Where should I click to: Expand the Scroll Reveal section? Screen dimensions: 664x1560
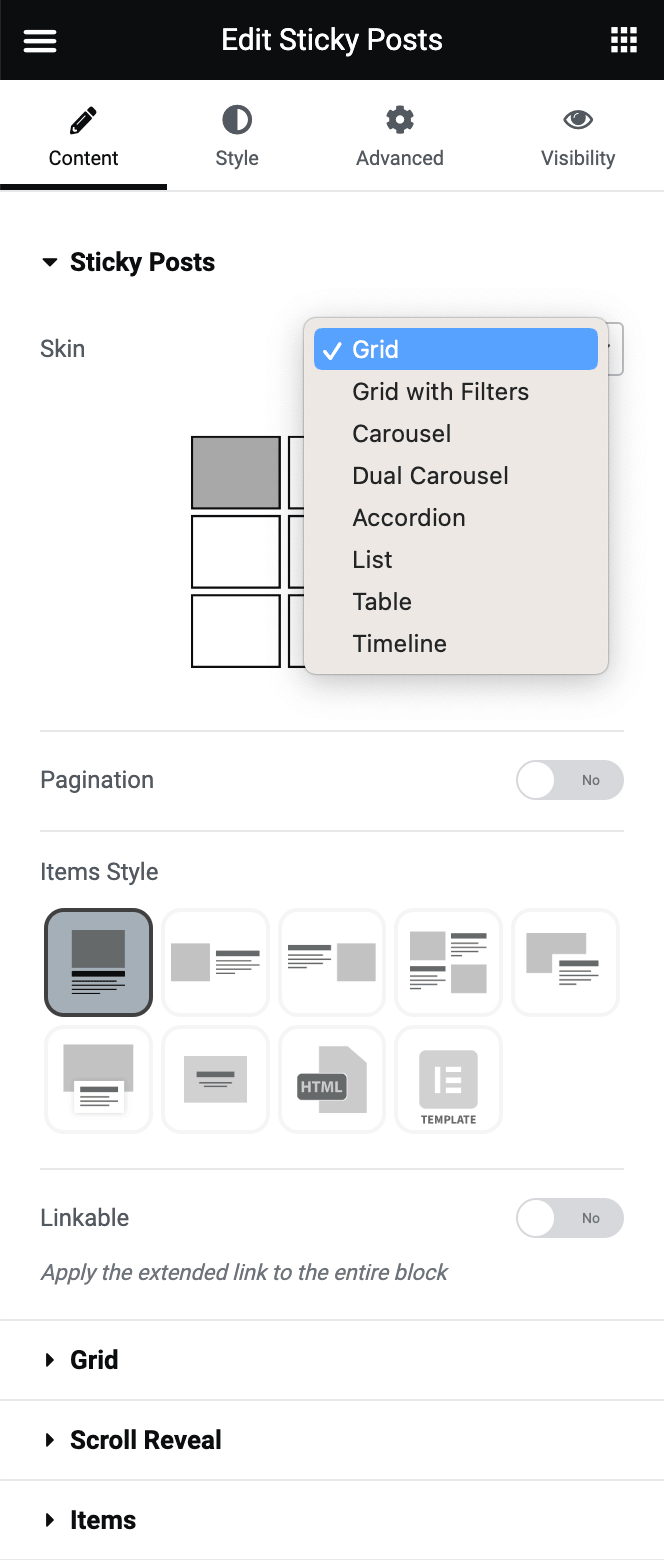(145, 1440)
